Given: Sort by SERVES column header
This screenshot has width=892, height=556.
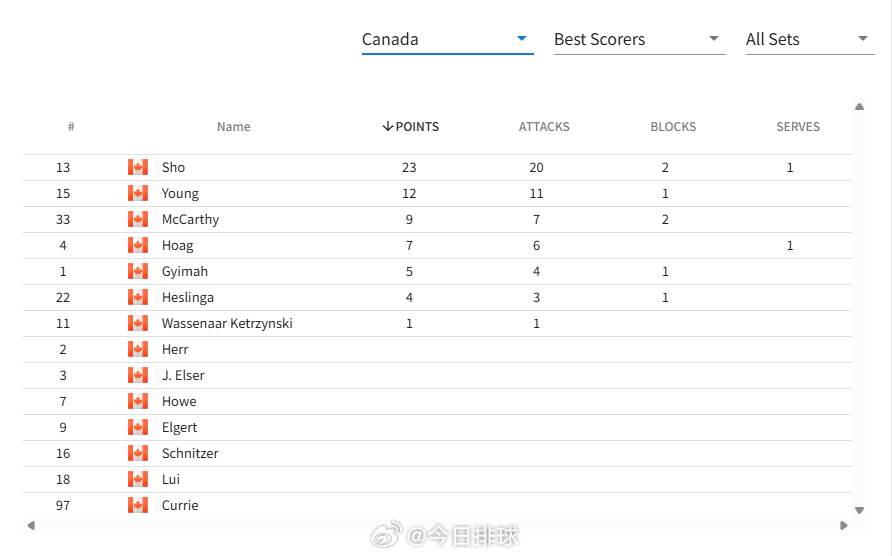Looking at the screenshot, I should click(798, 126).
